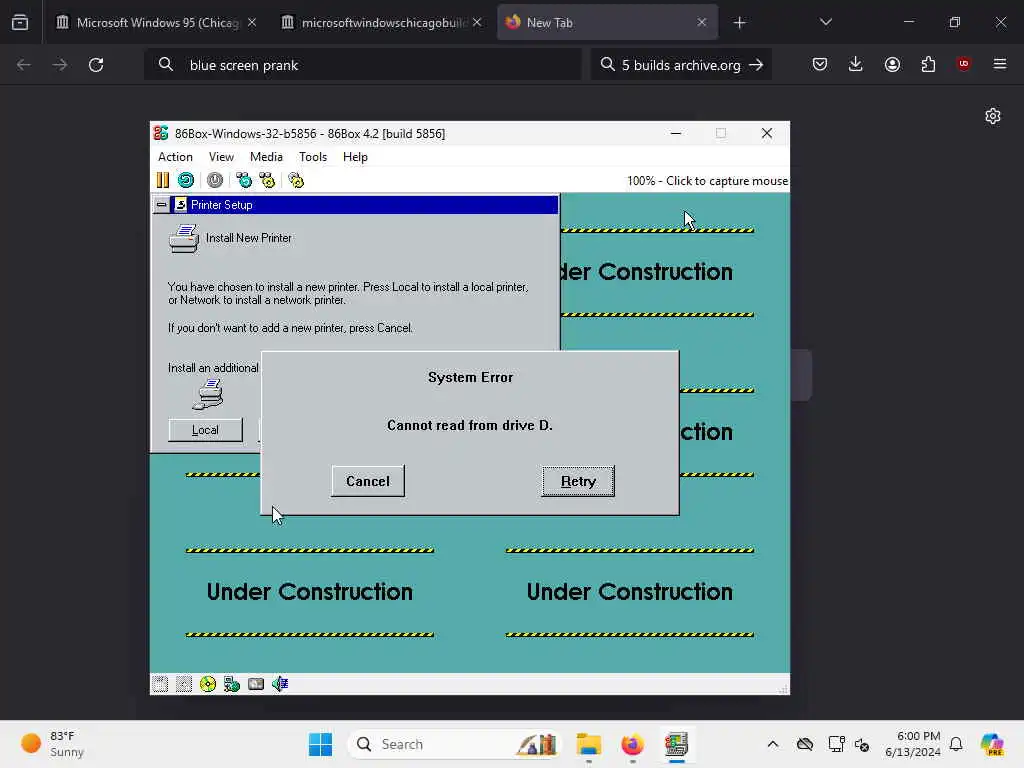The height and width of the screenshot is (768, 1024).
Task: Click the browser back arrow
Action: pos(24,65)
